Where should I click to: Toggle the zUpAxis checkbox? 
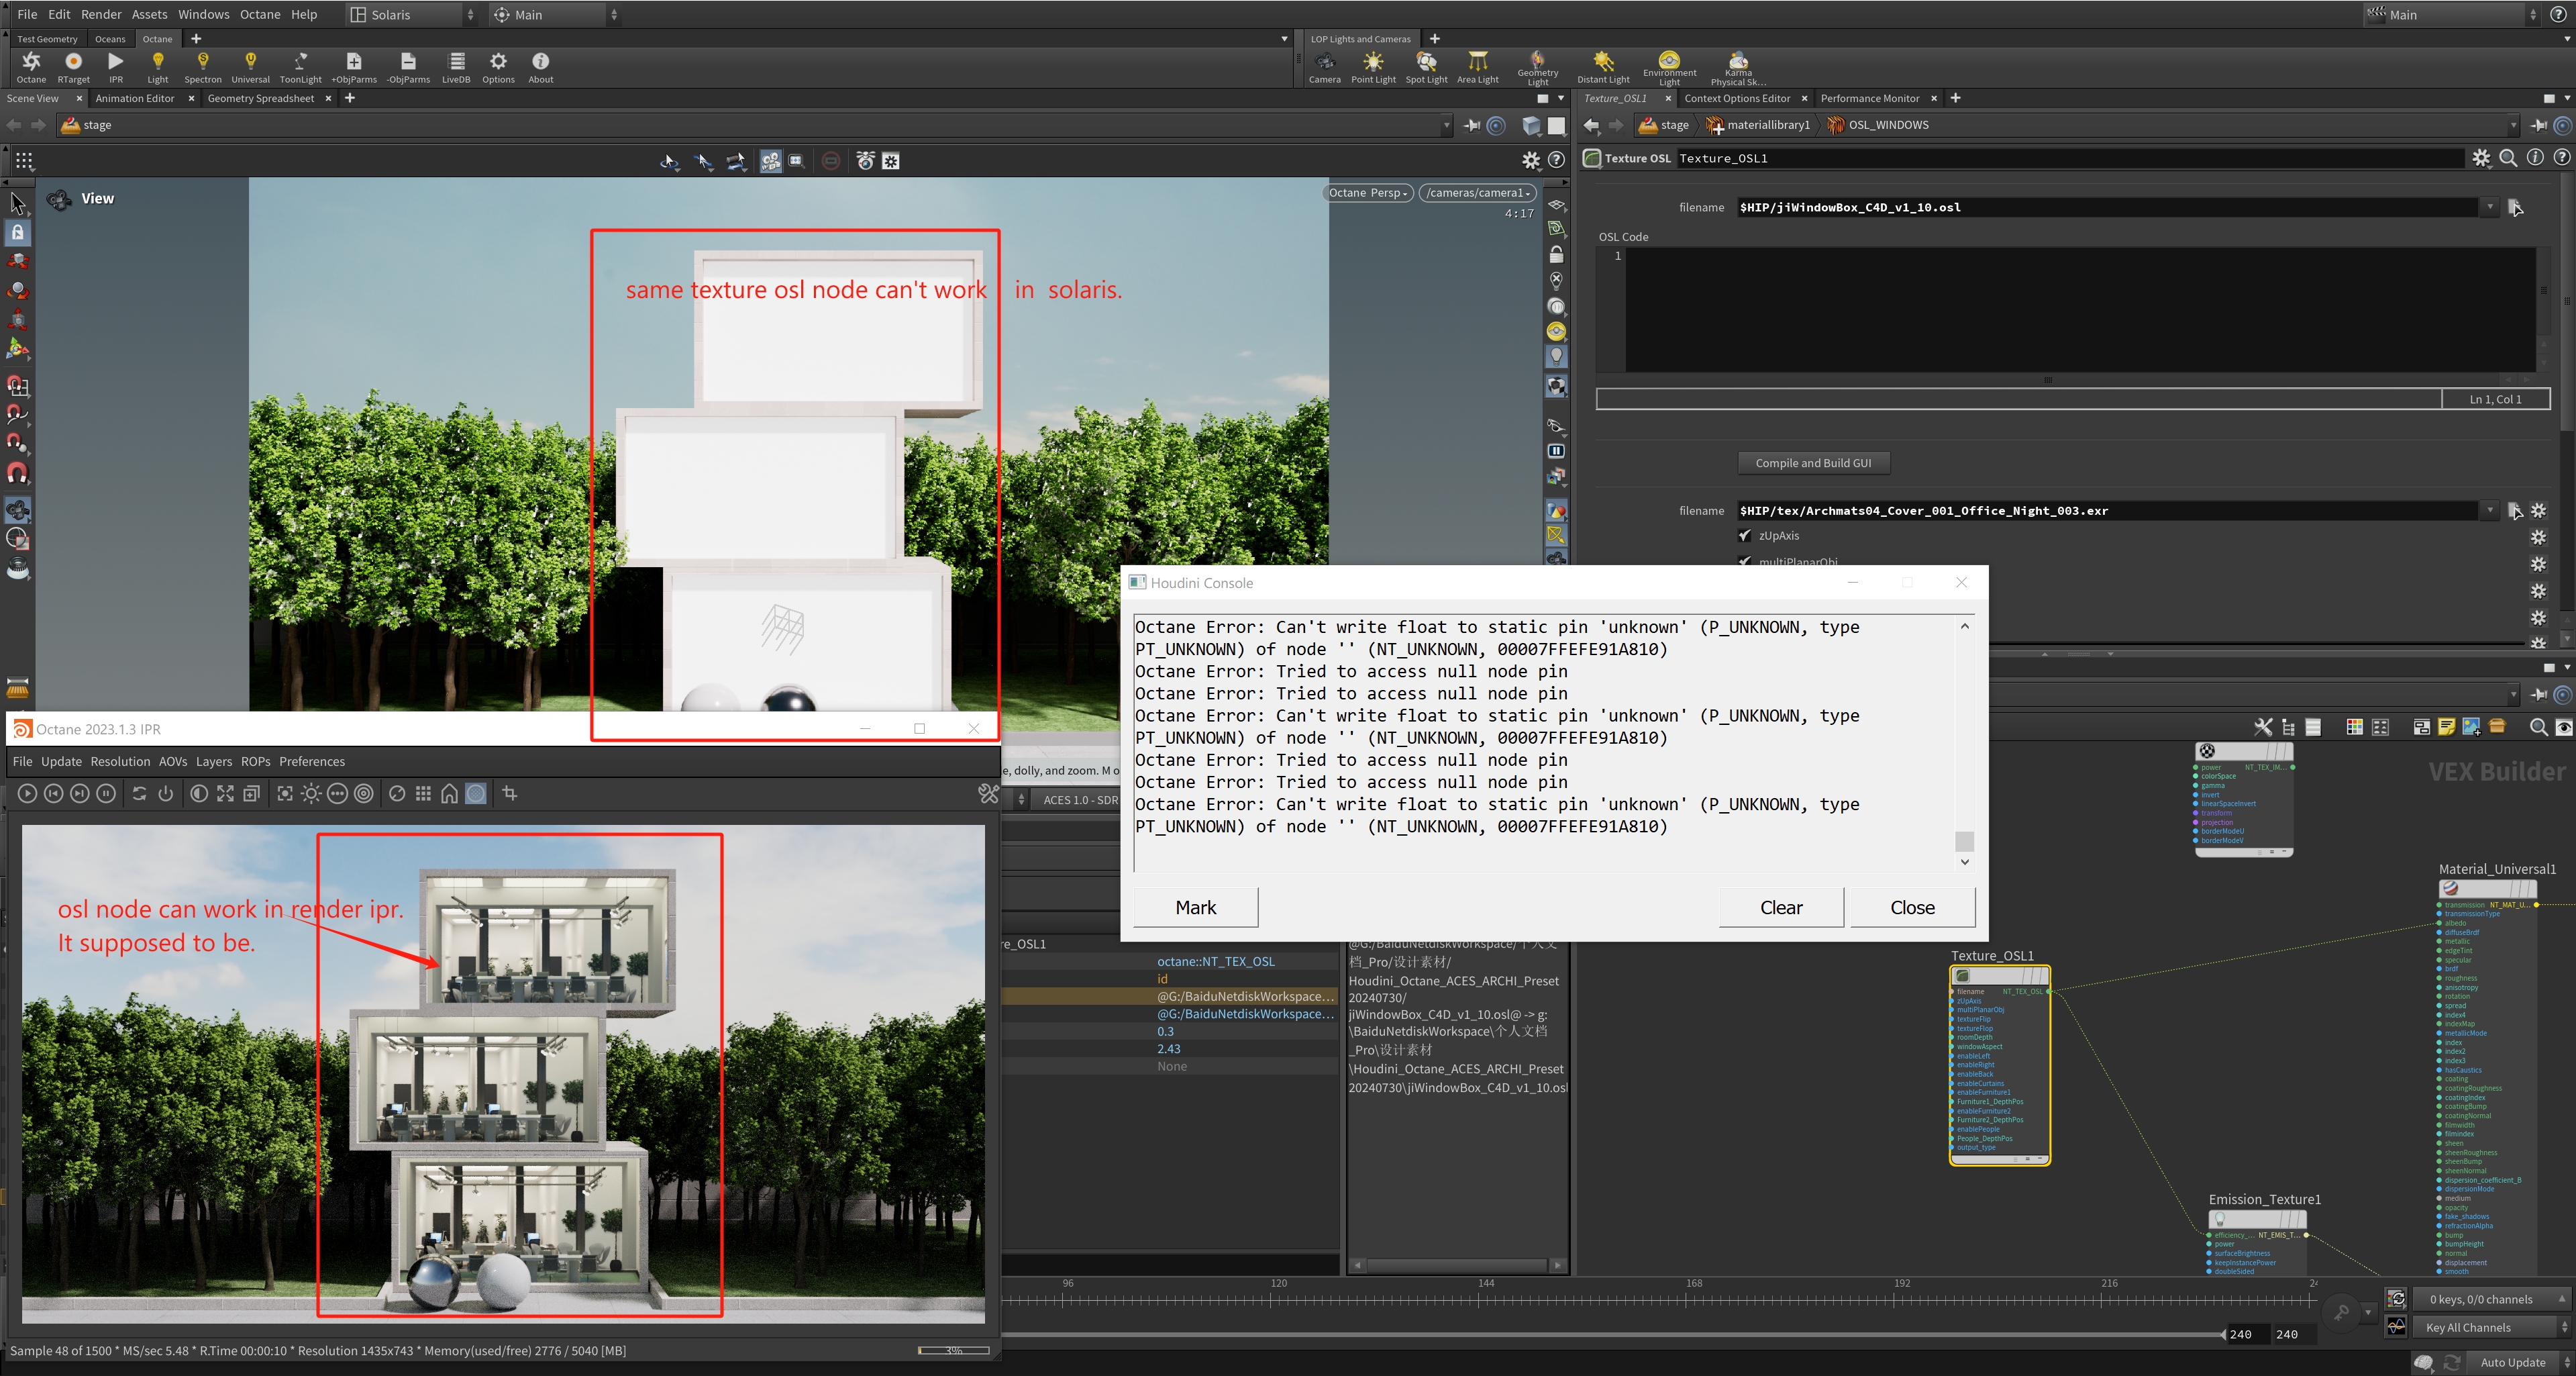[1745, 536]
